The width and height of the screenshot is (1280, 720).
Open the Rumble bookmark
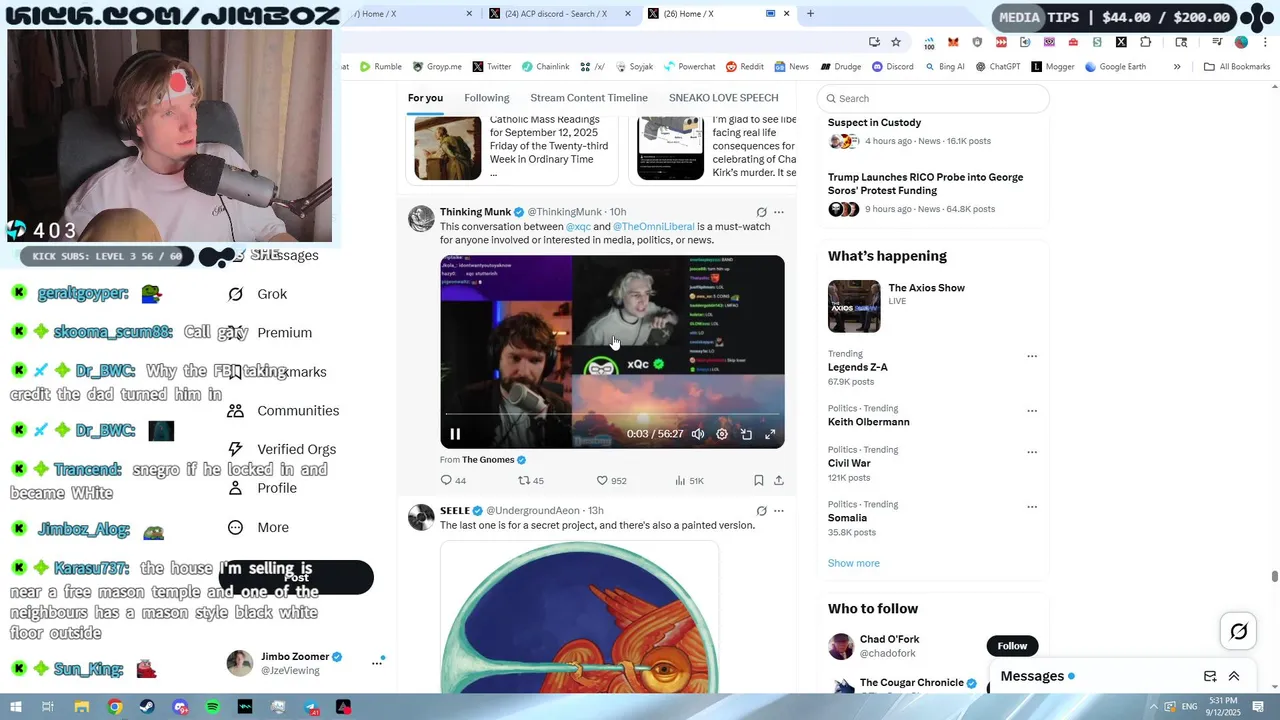[380, 67]
